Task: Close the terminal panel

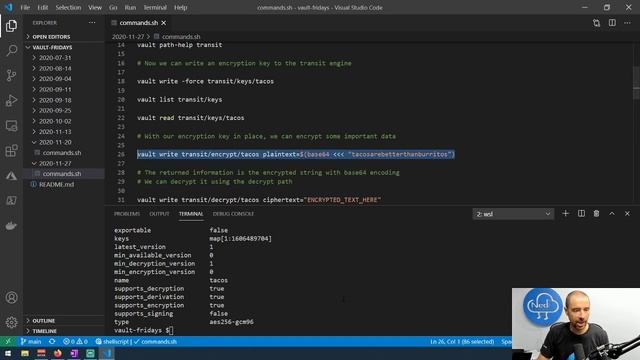Action: click(x=627, y=213)
